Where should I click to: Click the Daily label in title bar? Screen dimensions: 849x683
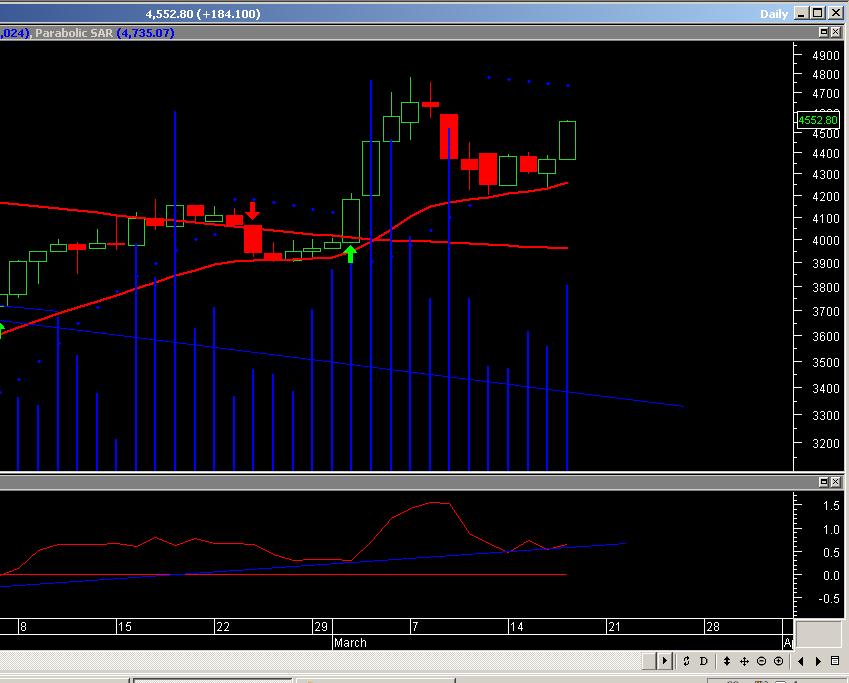click(x=774, y=13)
